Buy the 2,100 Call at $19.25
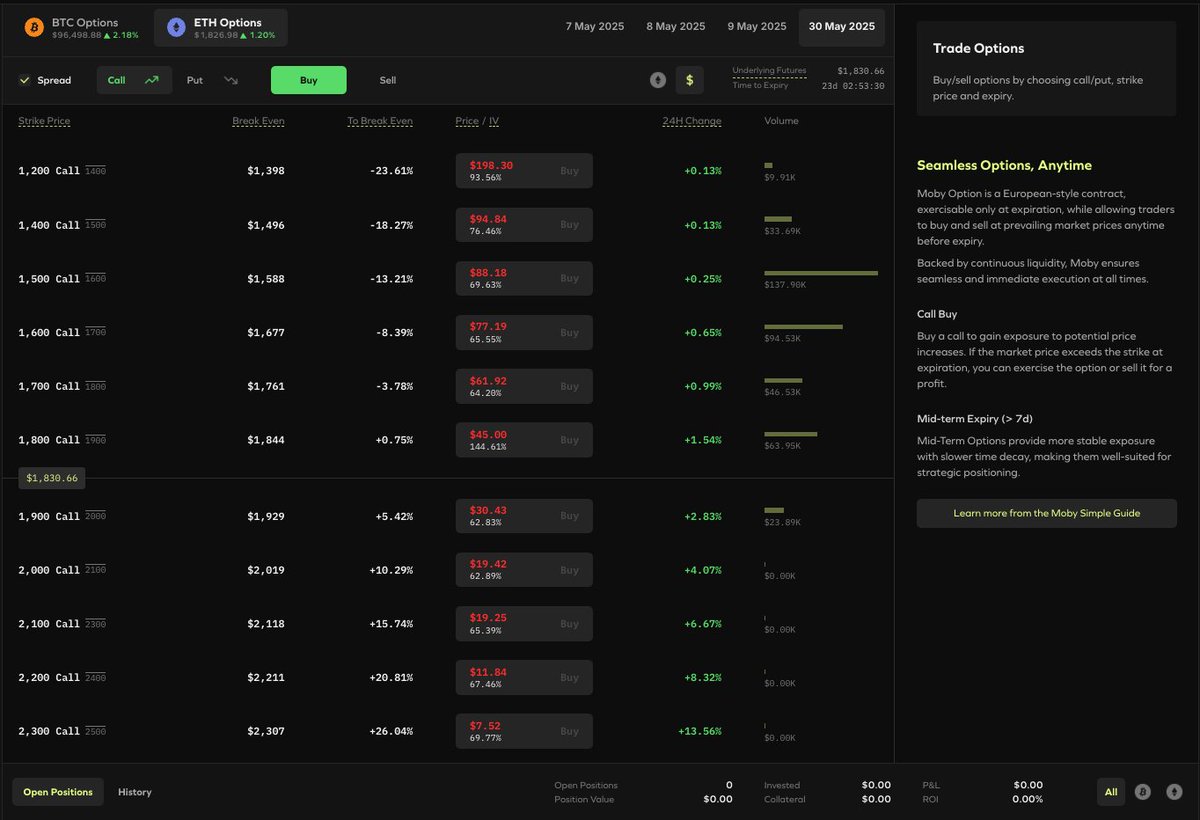Image resolution: width=1200 pixels, height=820 pixels. click(x=524, y=624)
